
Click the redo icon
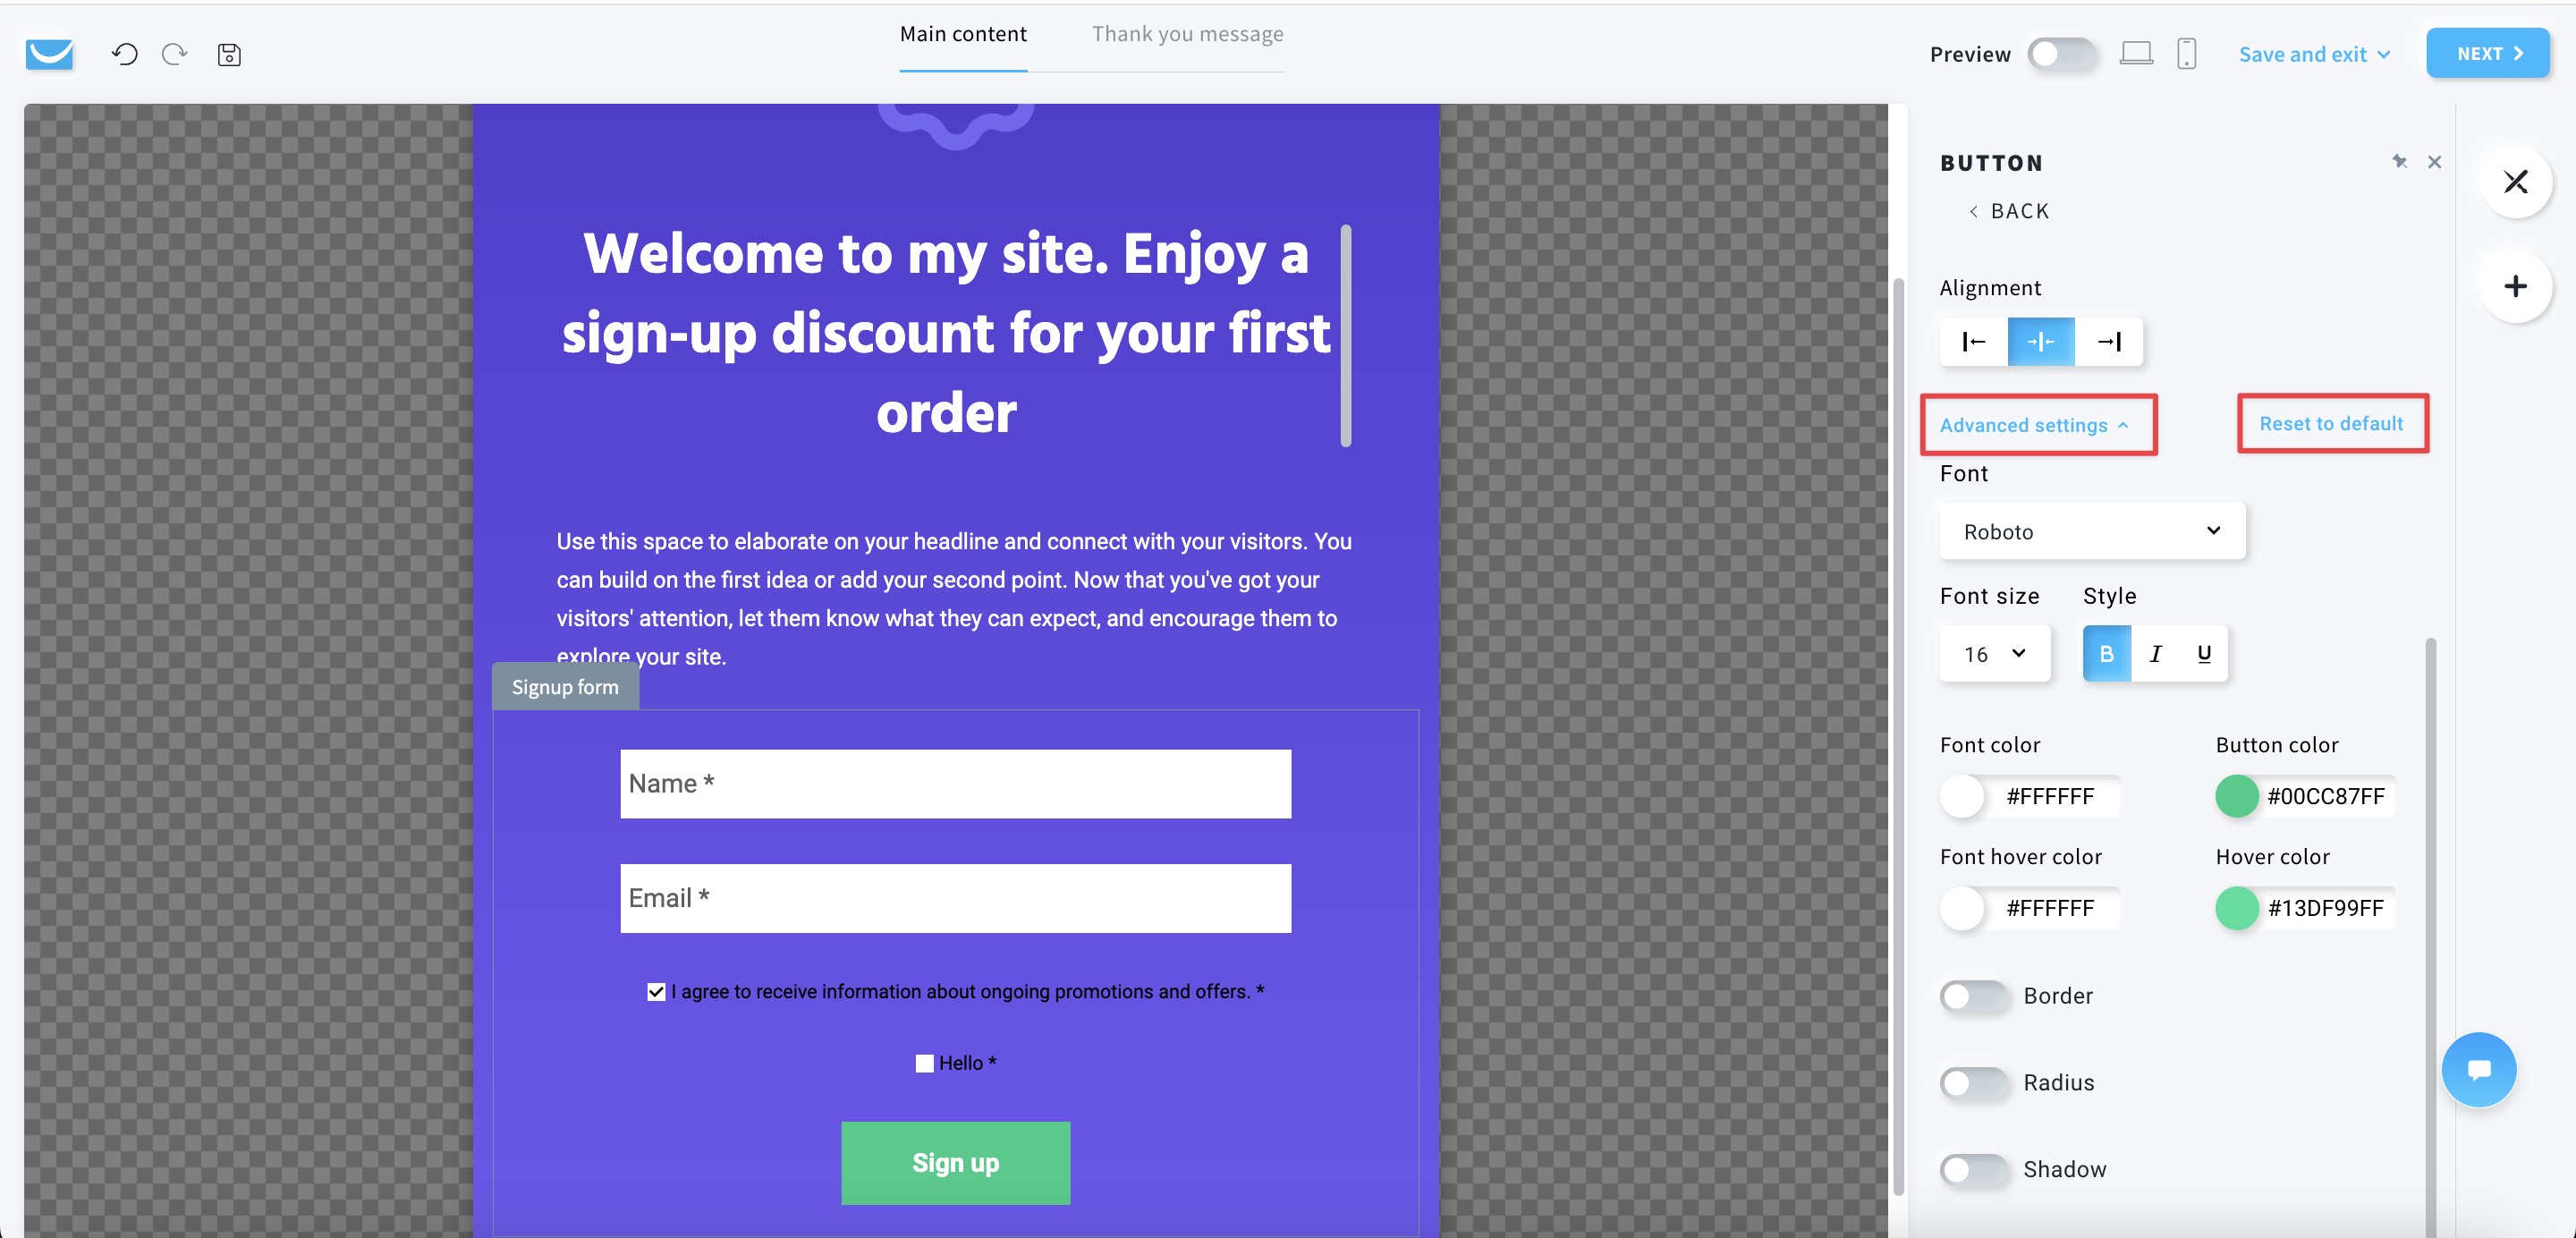coord(171,53)
